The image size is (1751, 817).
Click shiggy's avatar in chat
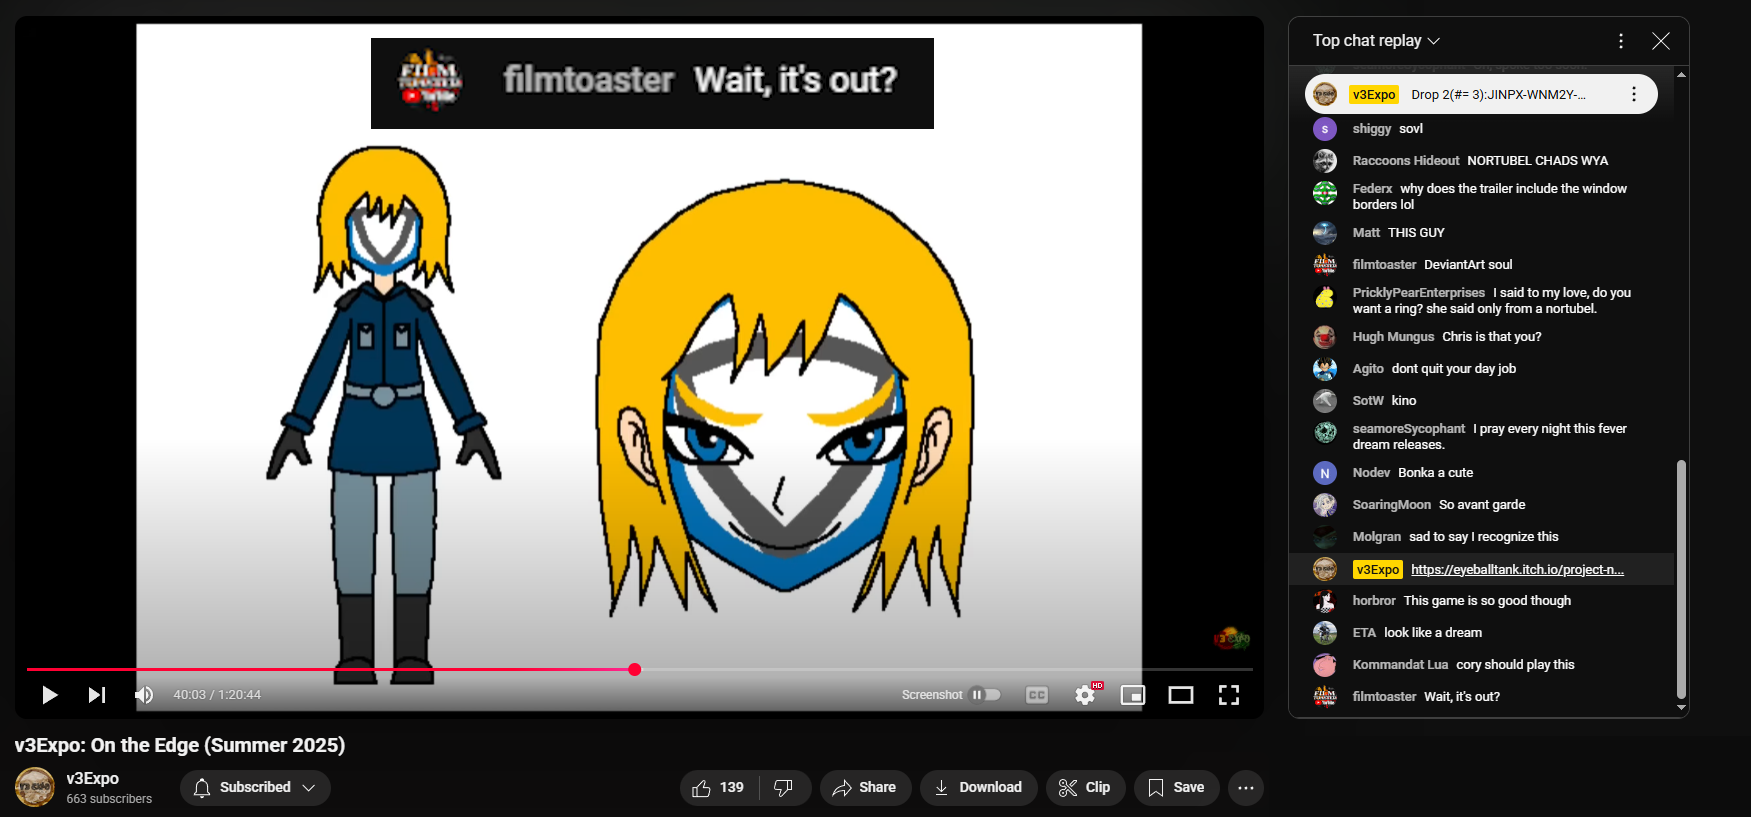tap(1325, 129)
